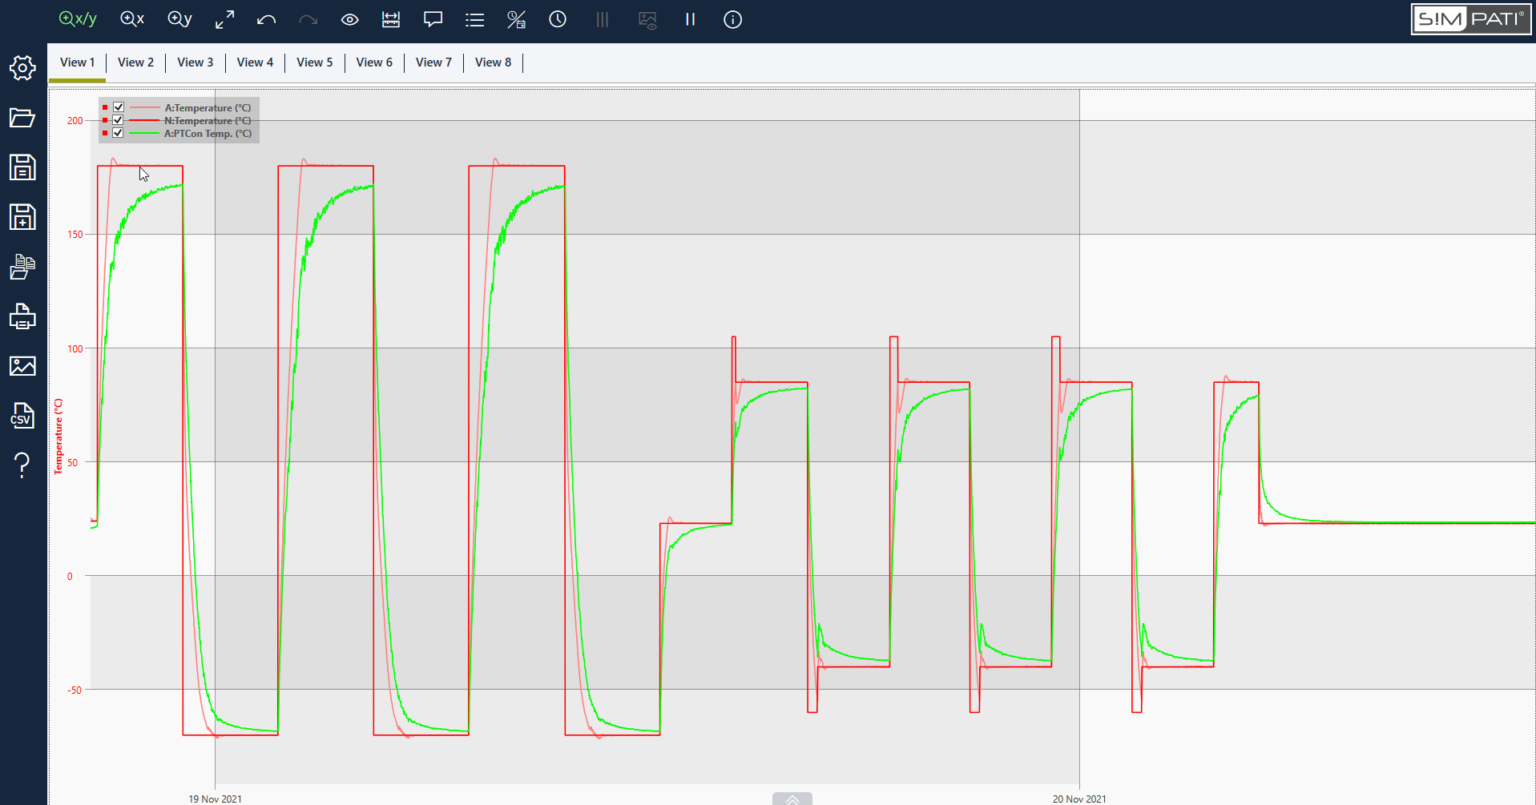Export data using the CSV icon
Screen dimensions: 1536x805
click(22, 415)
